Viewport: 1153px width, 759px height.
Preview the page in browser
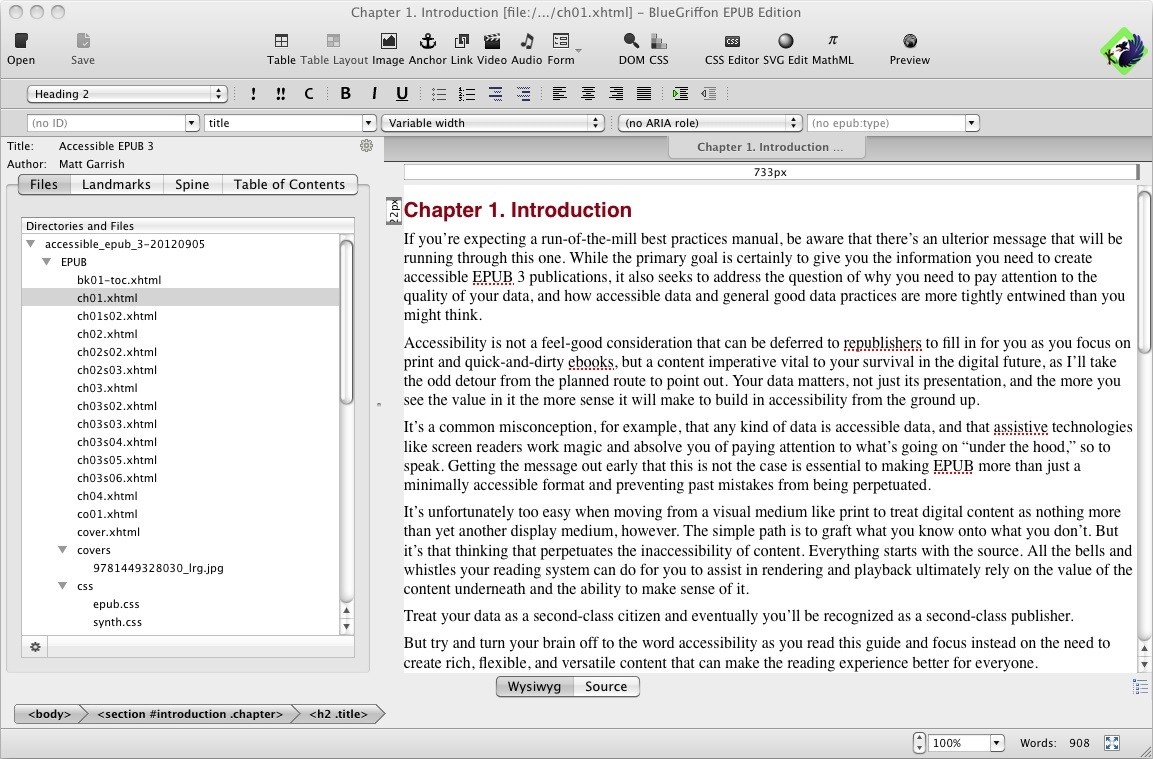[x=910, y=49]
